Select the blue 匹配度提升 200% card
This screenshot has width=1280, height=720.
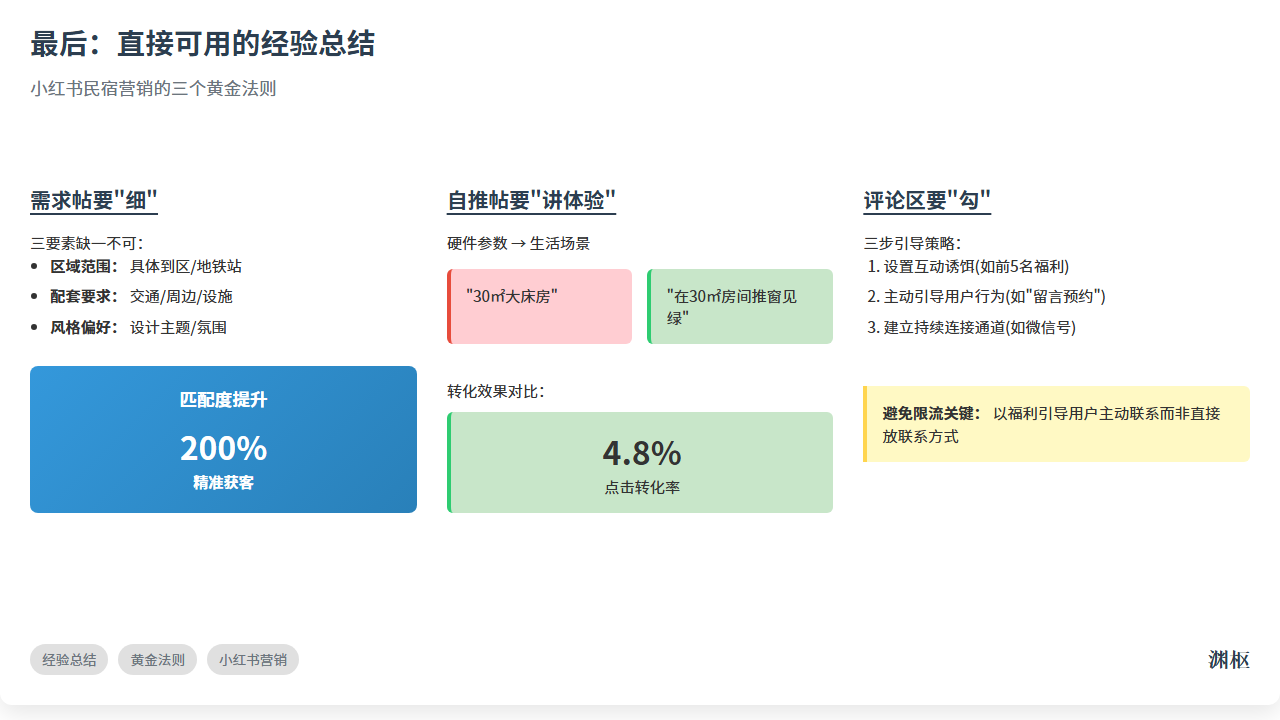coord(223,439)
